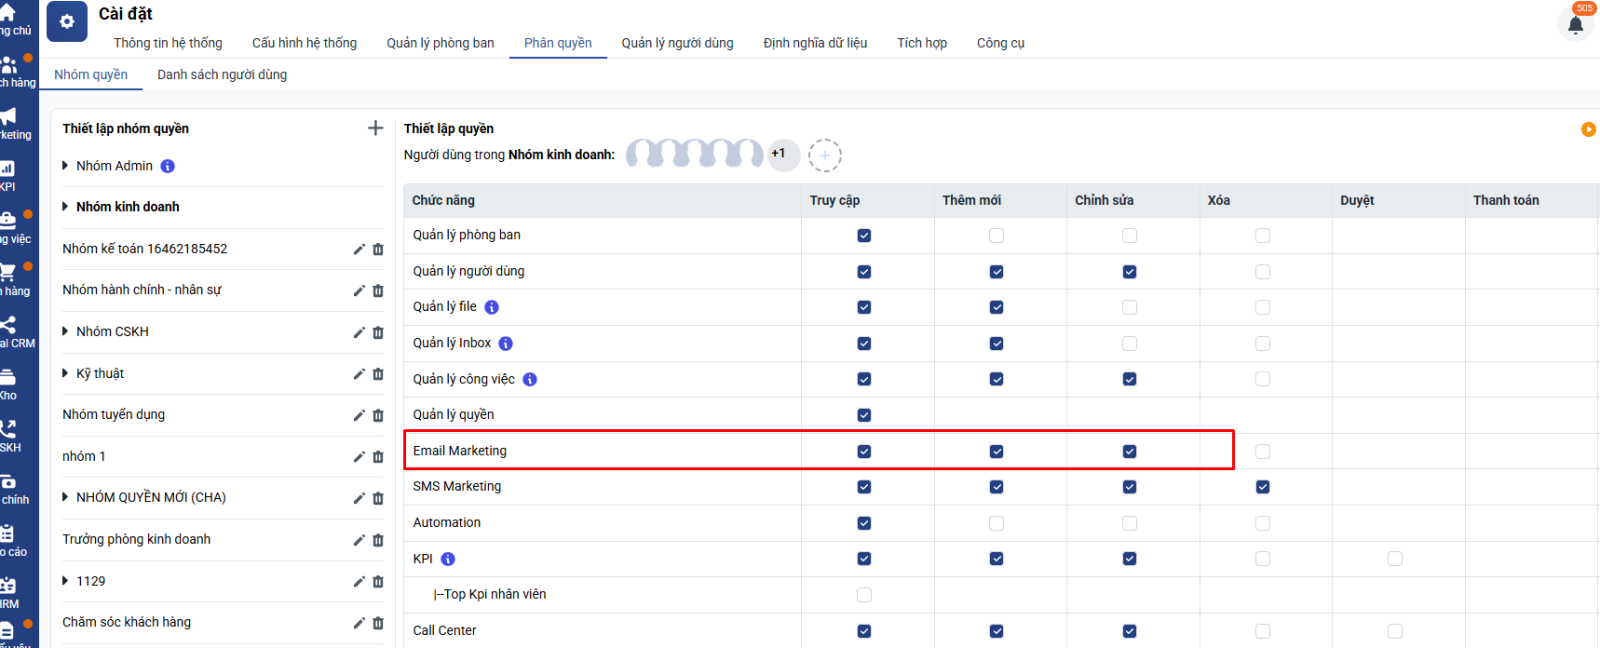Click info icon beside Quản lý Inbox
The image size is (1600, 648).
click(506, 343)
